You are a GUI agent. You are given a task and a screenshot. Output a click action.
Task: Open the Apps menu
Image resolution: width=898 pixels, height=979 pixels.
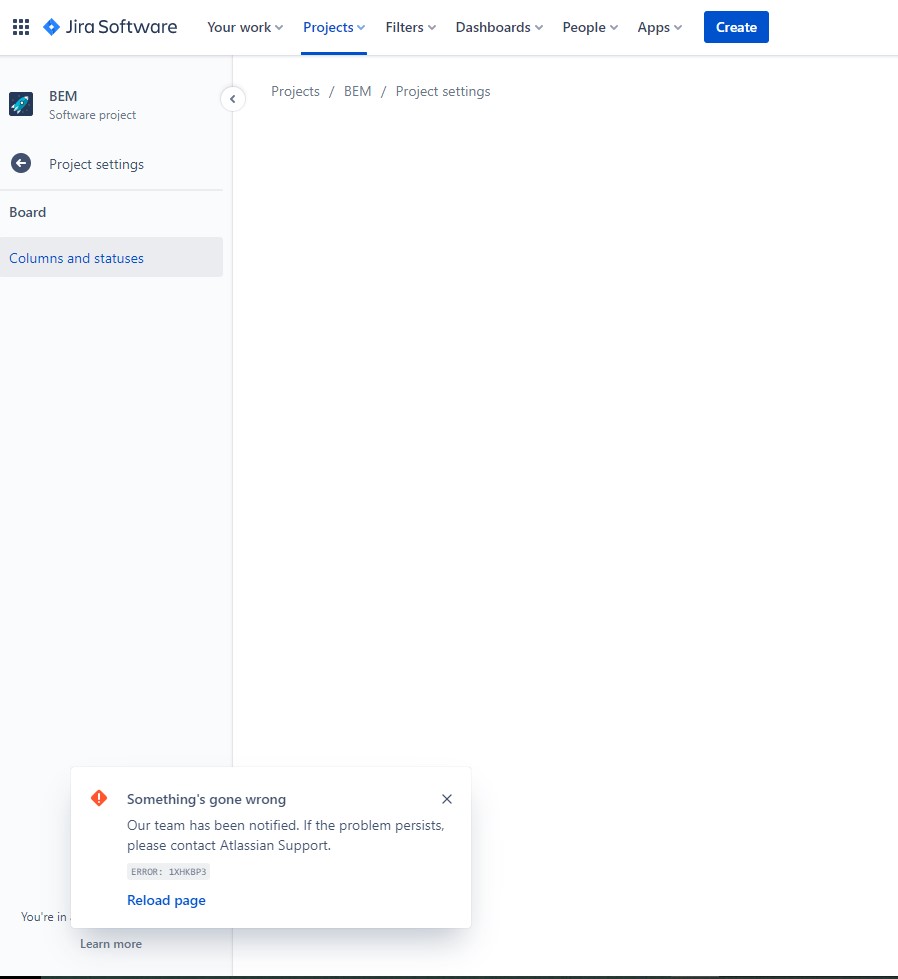click(659, 27)
